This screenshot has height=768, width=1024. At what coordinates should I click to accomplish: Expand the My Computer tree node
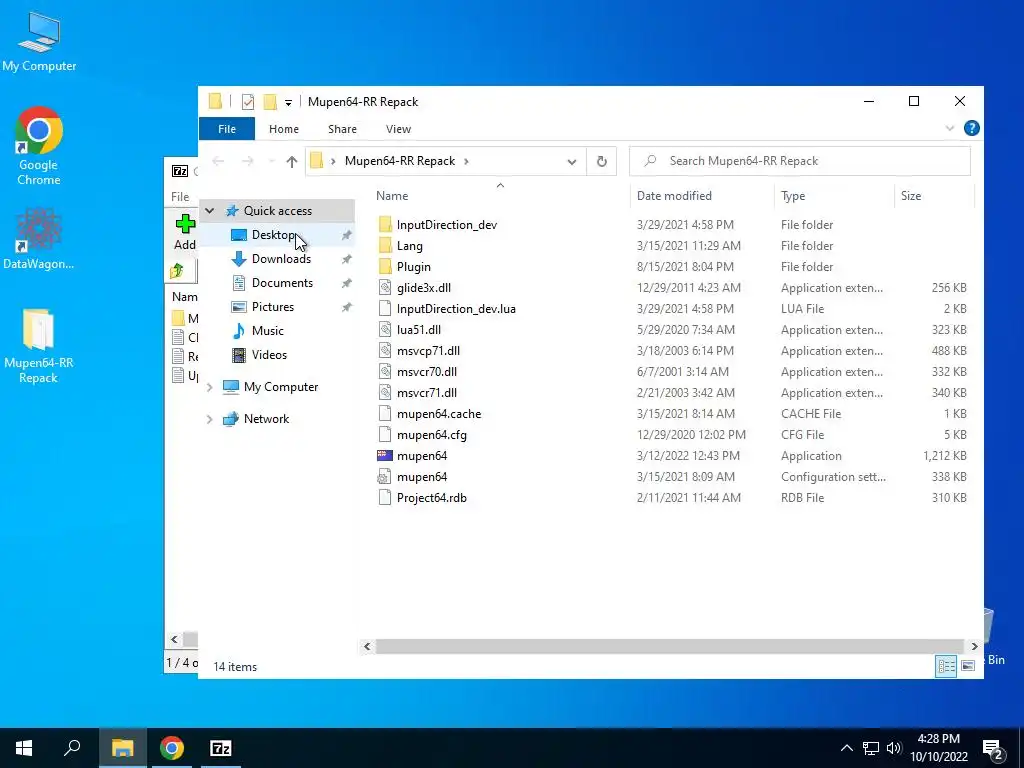[x=210, y=387]
